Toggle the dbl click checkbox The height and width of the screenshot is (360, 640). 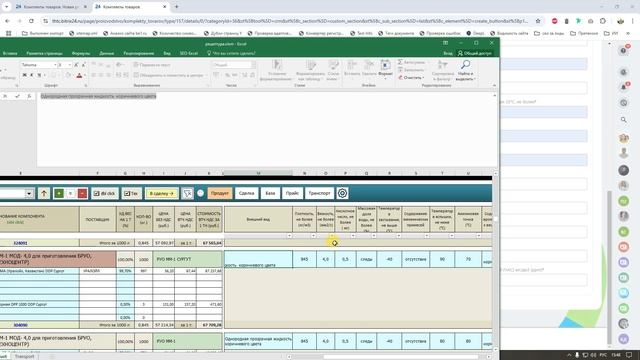tap(104, 193)
